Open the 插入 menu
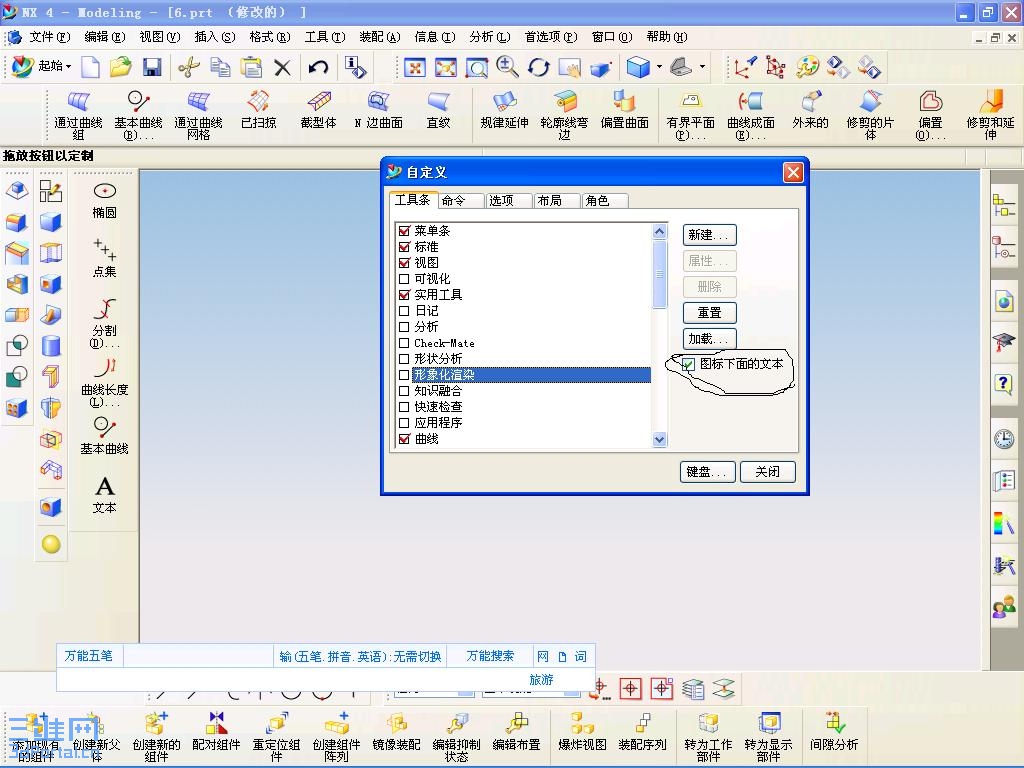Screen dimensions: 1024x768 215,37
